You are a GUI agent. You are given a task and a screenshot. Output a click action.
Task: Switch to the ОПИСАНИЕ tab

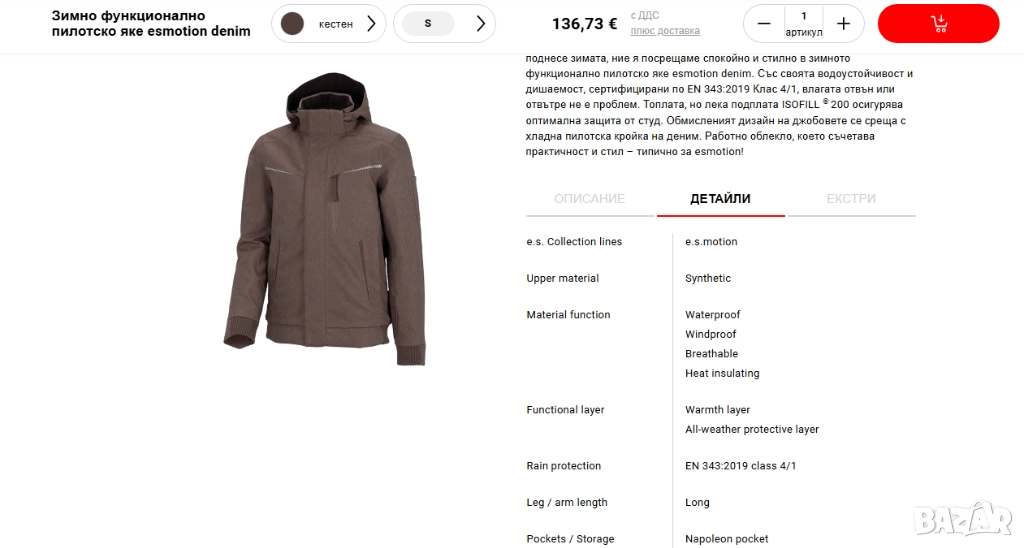tap(590, 199)
